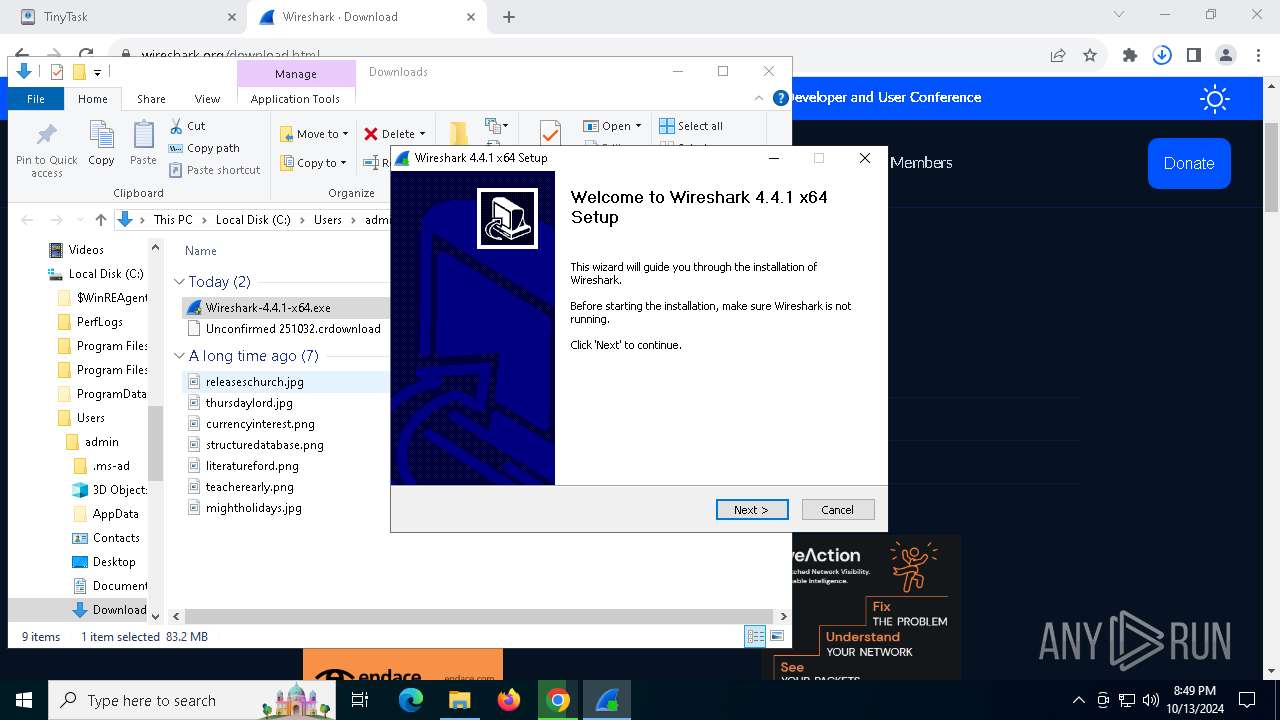This screenshot has height=720, width=1280.
Task: Click This PC in the address bar
Action: (x=173, y=220)
